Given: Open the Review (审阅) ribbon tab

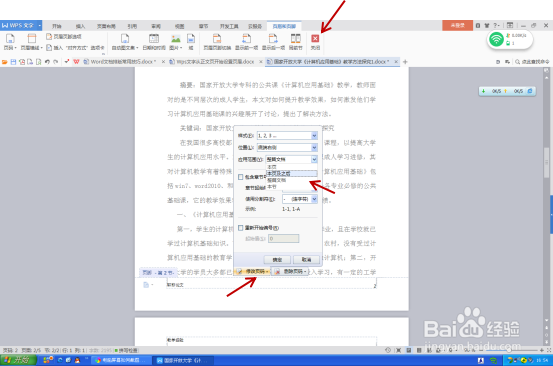Looking at the screenshot, I should click(x=156, y=26).
